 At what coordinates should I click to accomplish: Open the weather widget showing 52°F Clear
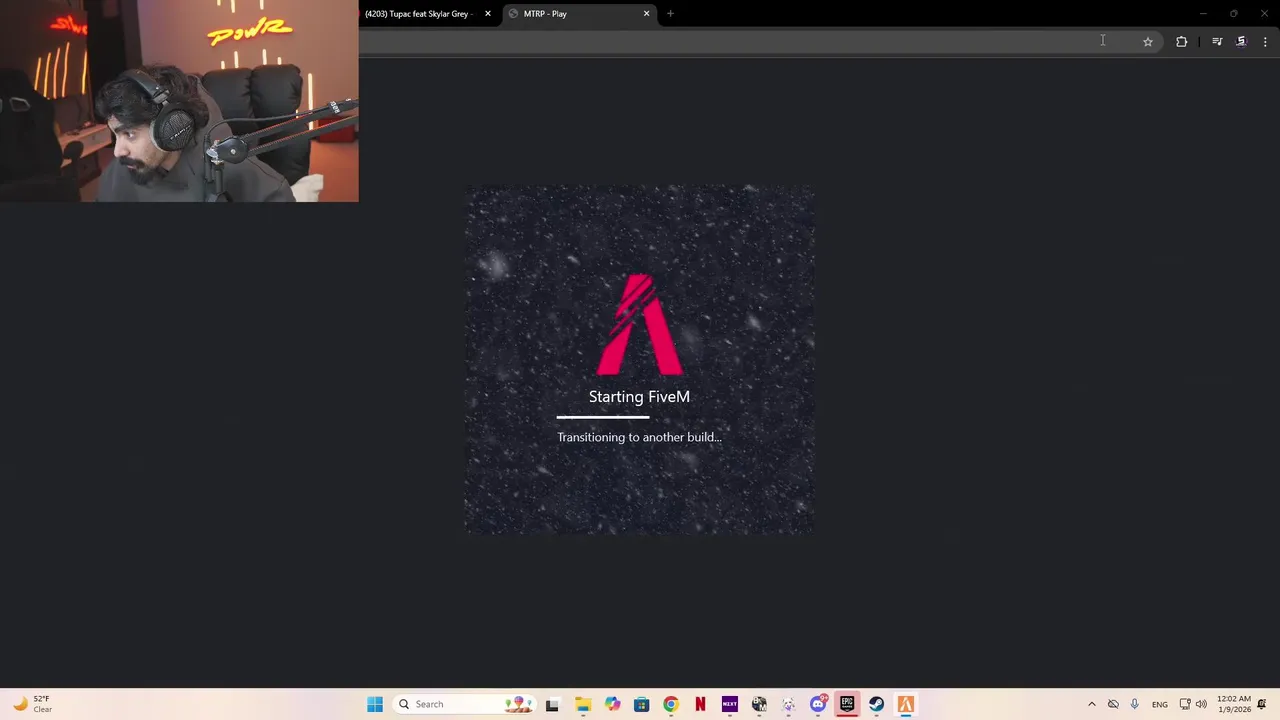coord(32,704)
